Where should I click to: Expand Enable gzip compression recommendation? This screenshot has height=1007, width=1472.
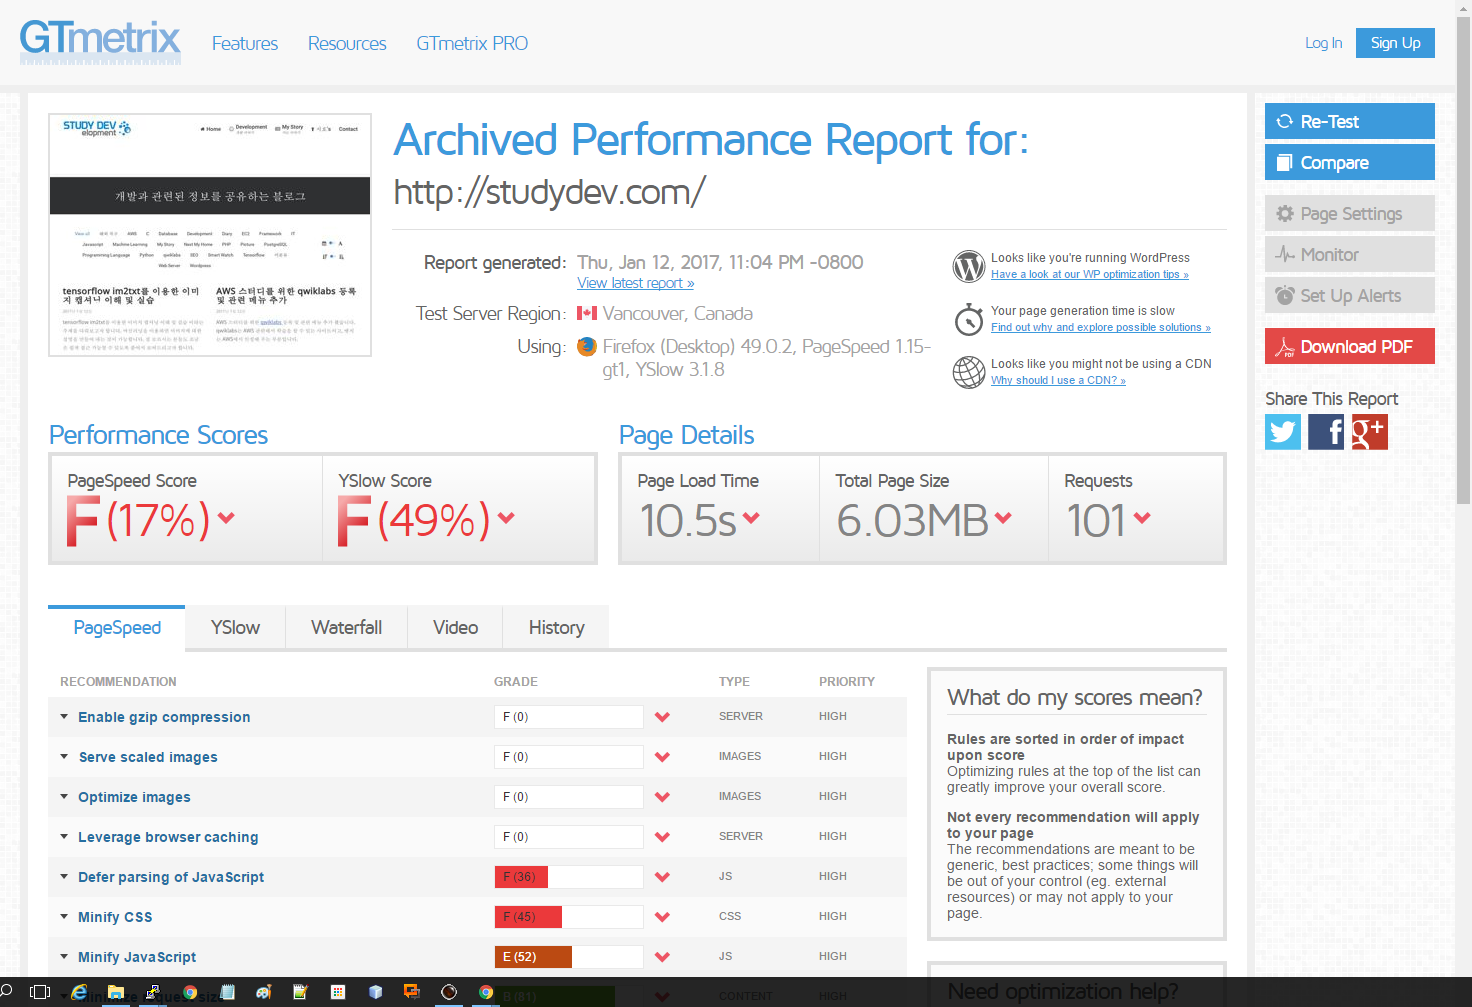coord(164,717)
